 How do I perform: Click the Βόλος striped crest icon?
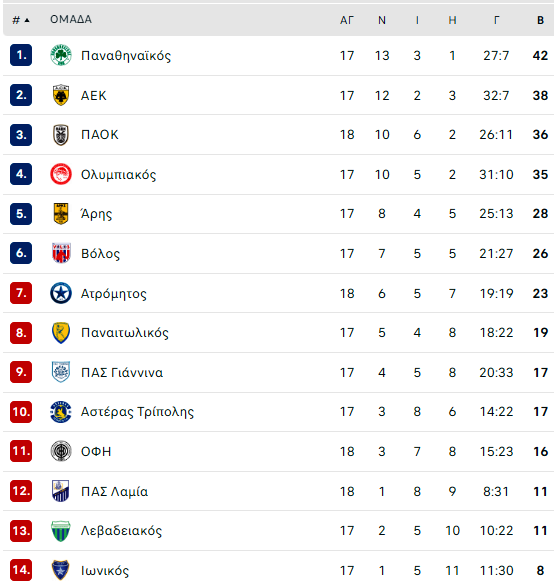pyautogui.click(x=61, y=253)
